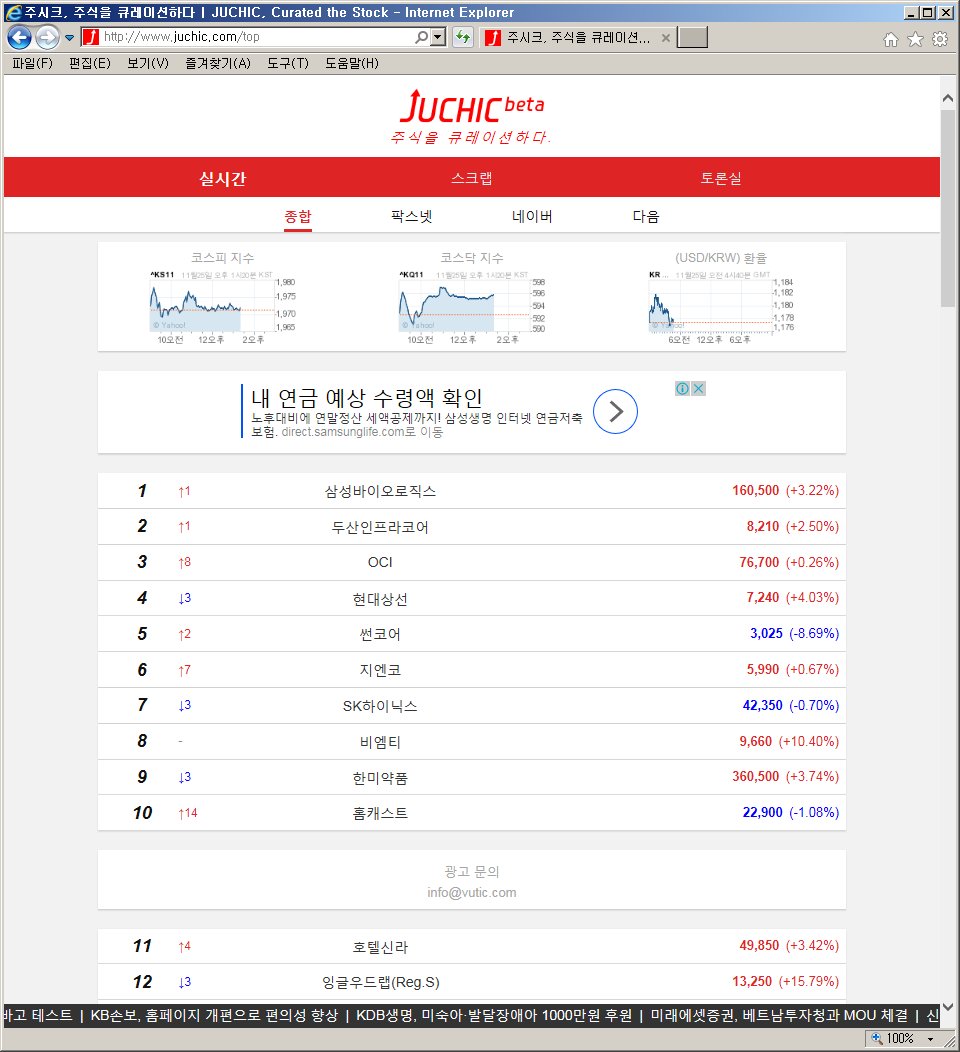Screen dimensions: 960x1052
Task: Open the 파일(F) menu
Action: 32,63
